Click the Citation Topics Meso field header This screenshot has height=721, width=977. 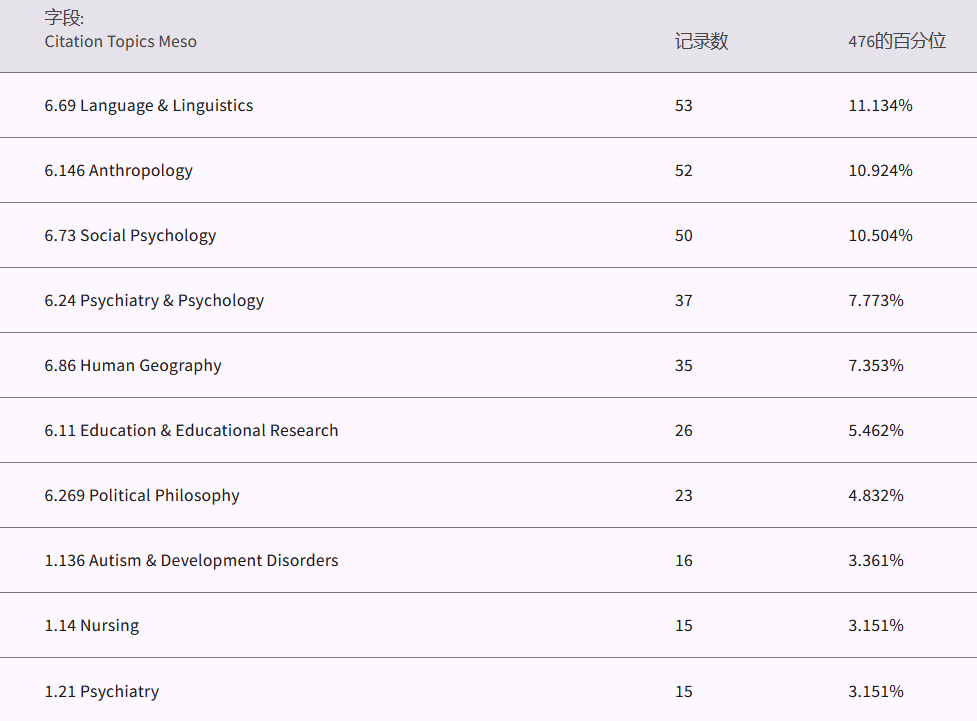click(x=121, y=42)
